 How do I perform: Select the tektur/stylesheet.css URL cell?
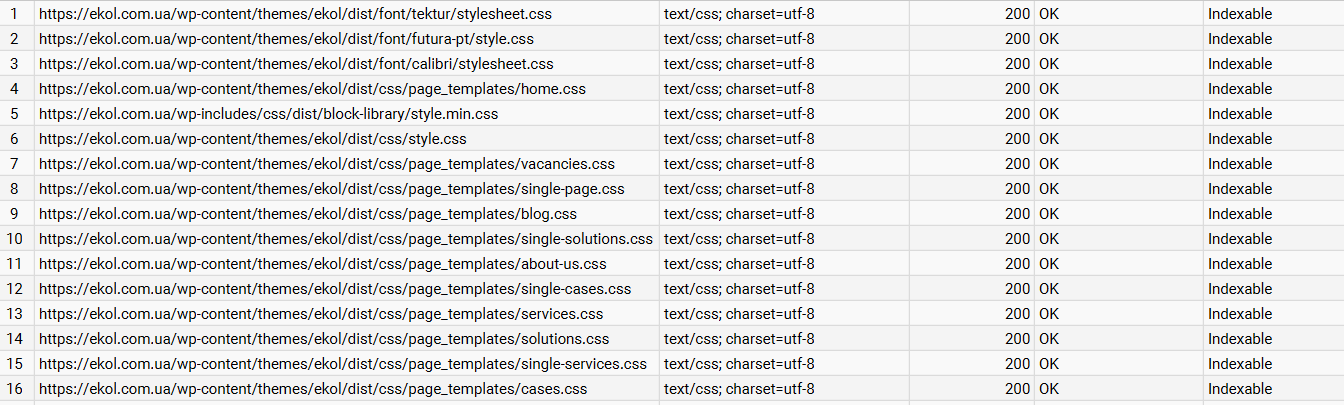[346, 14]
